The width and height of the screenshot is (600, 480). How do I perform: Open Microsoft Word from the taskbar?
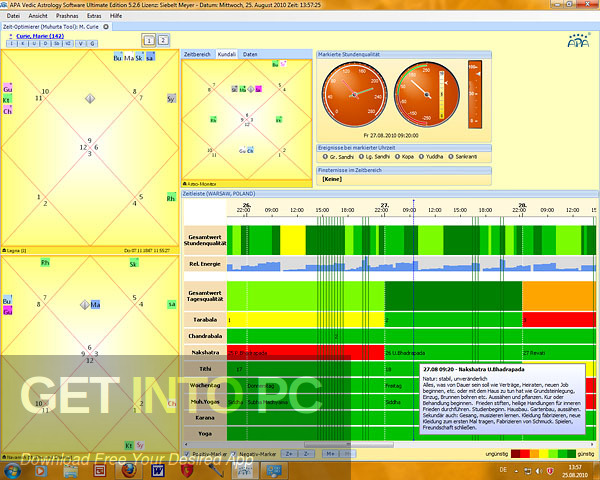(x=158, y=470)
